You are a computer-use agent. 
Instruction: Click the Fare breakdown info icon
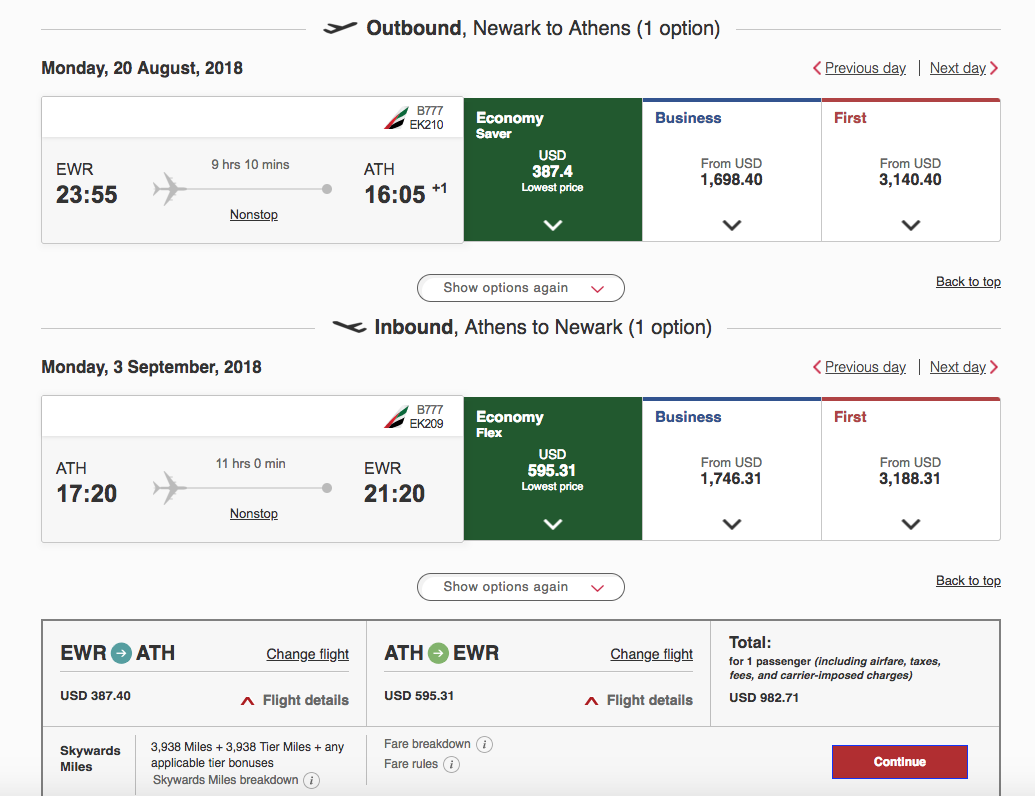pyautogui.click(x=484, y=744)
